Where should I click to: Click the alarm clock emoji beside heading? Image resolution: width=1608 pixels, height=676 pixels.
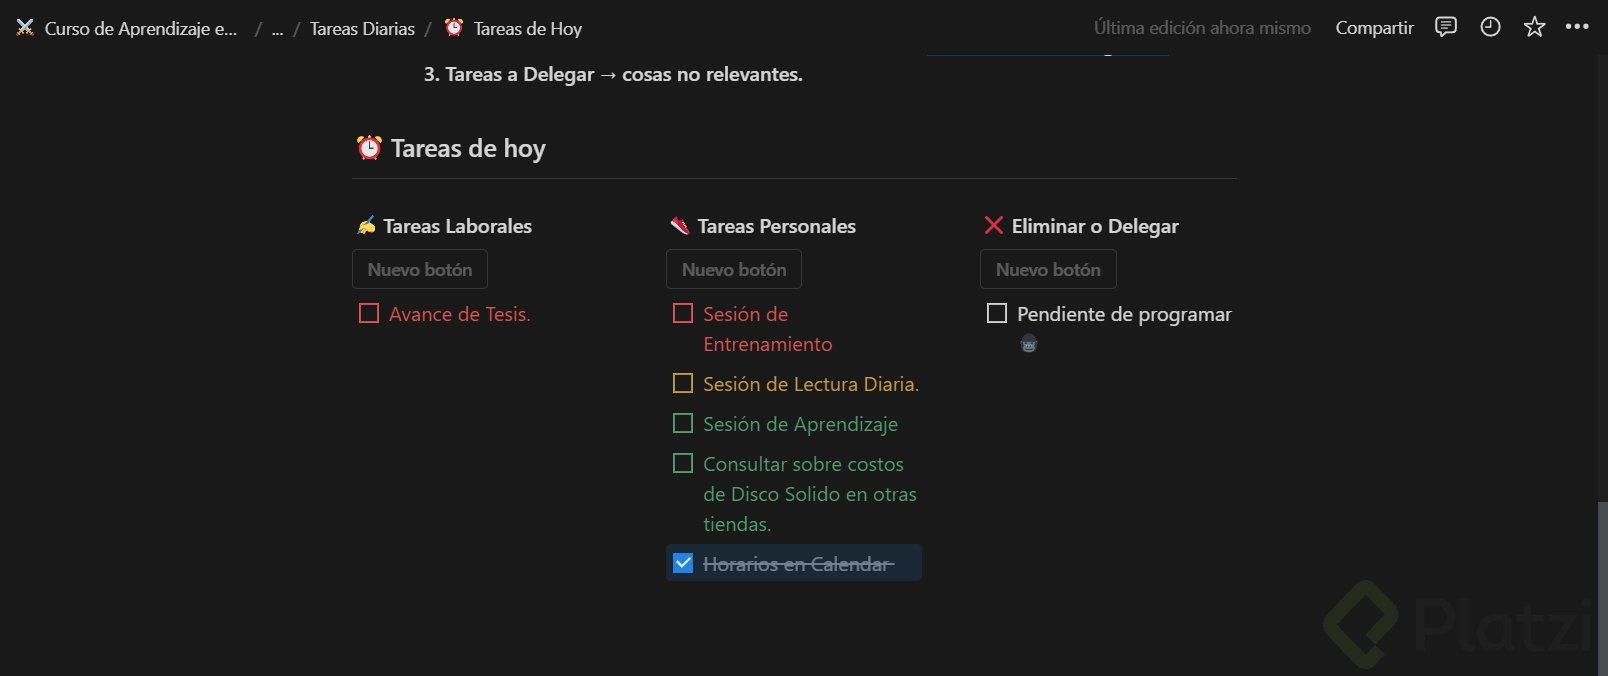coord(369,148)
